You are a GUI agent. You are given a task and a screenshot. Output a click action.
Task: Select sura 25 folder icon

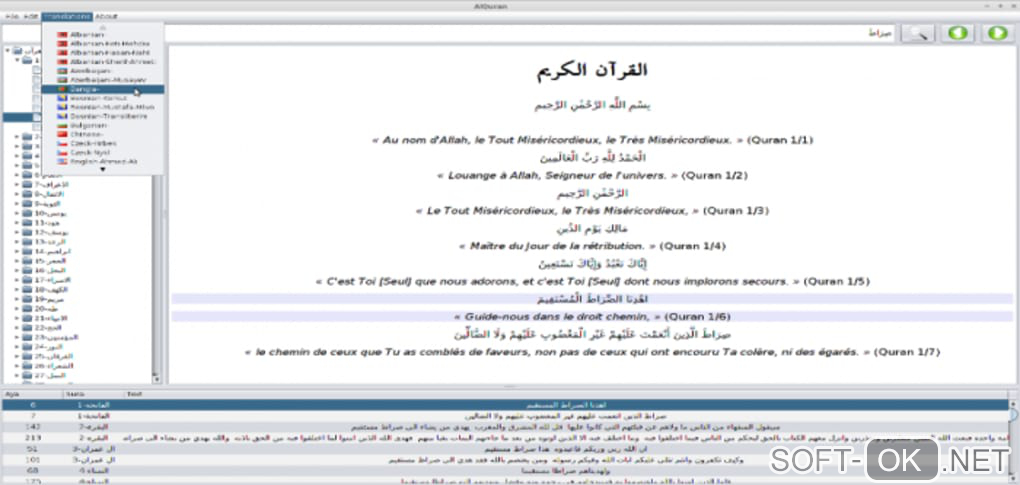click(27, 356)
